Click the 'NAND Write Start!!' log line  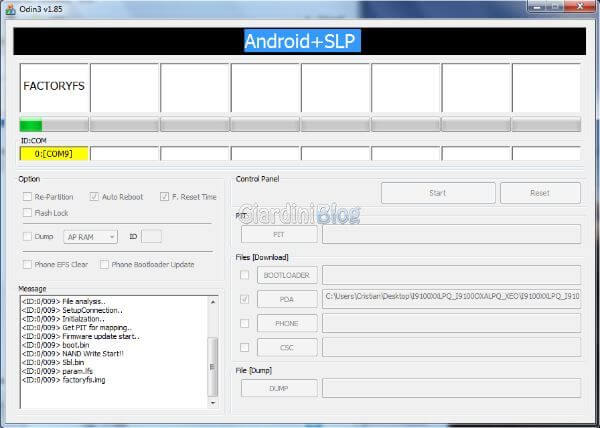pos(73,354)
